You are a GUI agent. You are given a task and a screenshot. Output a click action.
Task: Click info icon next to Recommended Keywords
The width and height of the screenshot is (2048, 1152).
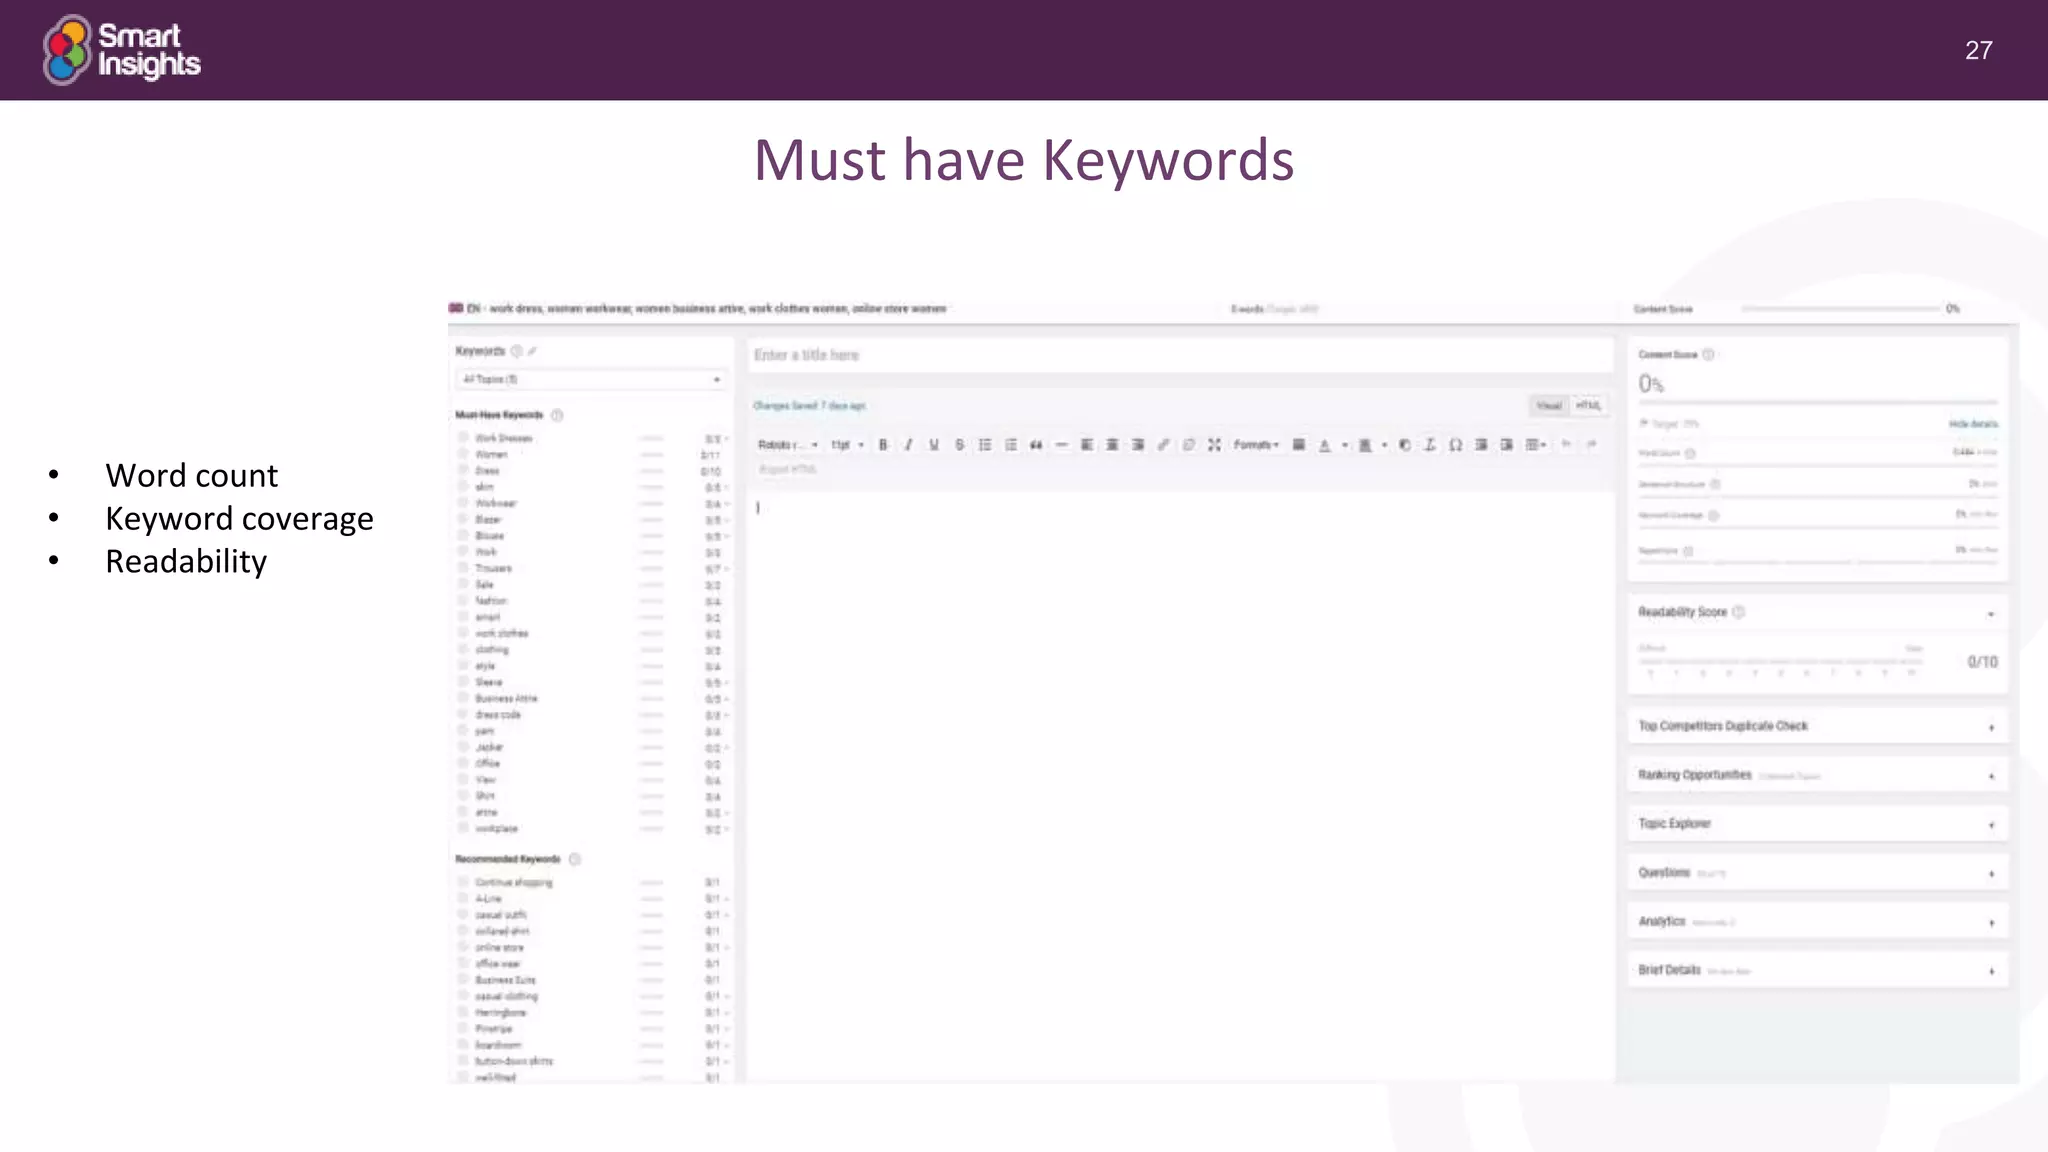[575, 859]
